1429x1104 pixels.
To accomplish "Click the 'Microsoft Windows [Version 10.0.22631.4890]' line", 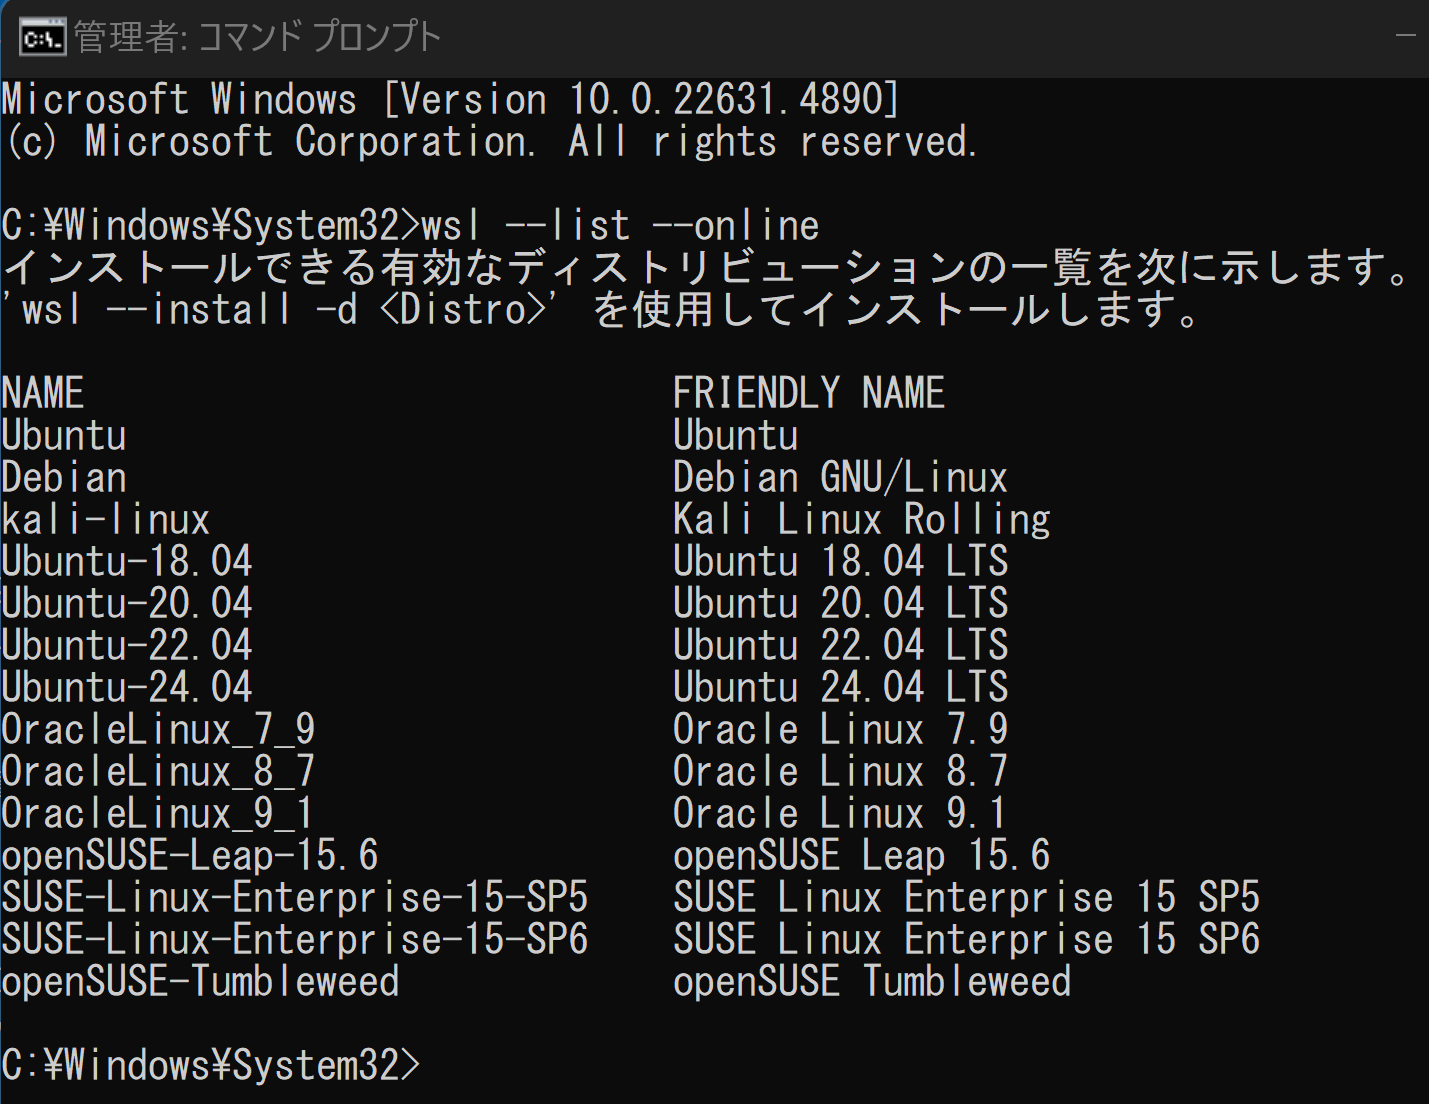I will pyautogui.click(x=451, y=99).
